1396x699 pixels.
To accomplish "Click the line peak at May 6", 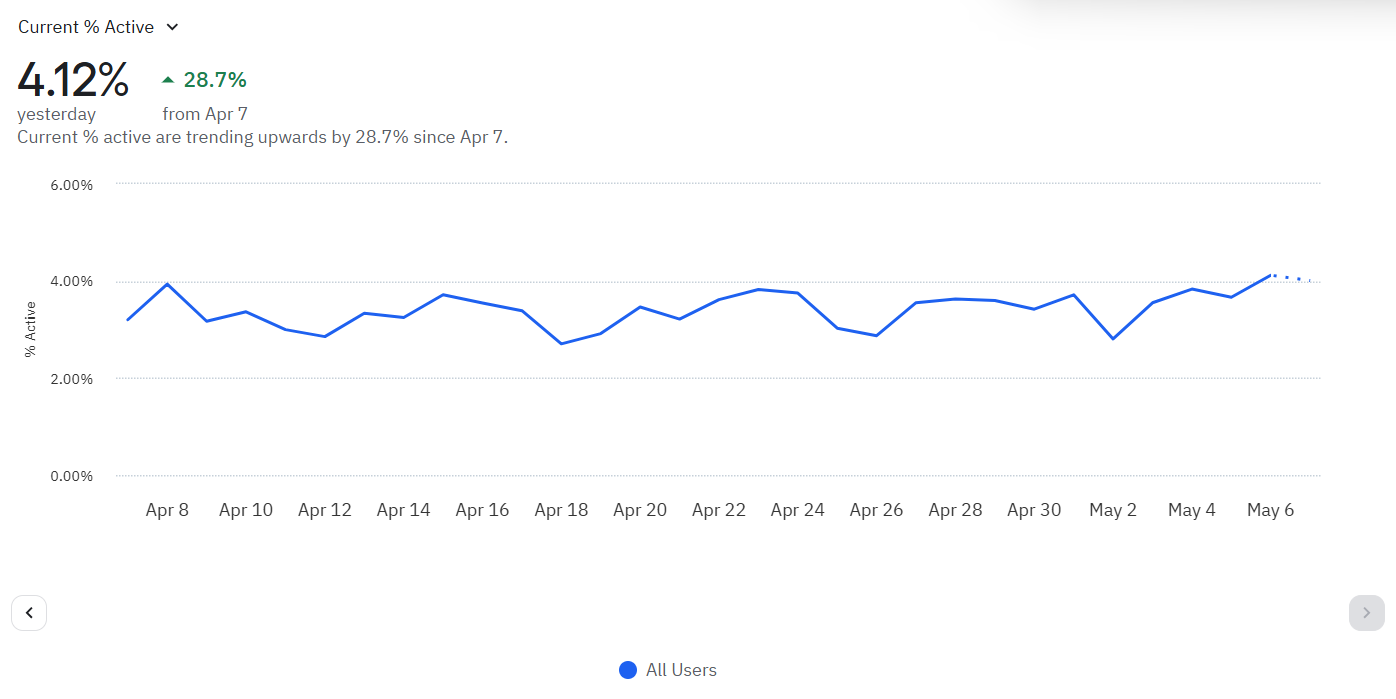I will 1270,275.
